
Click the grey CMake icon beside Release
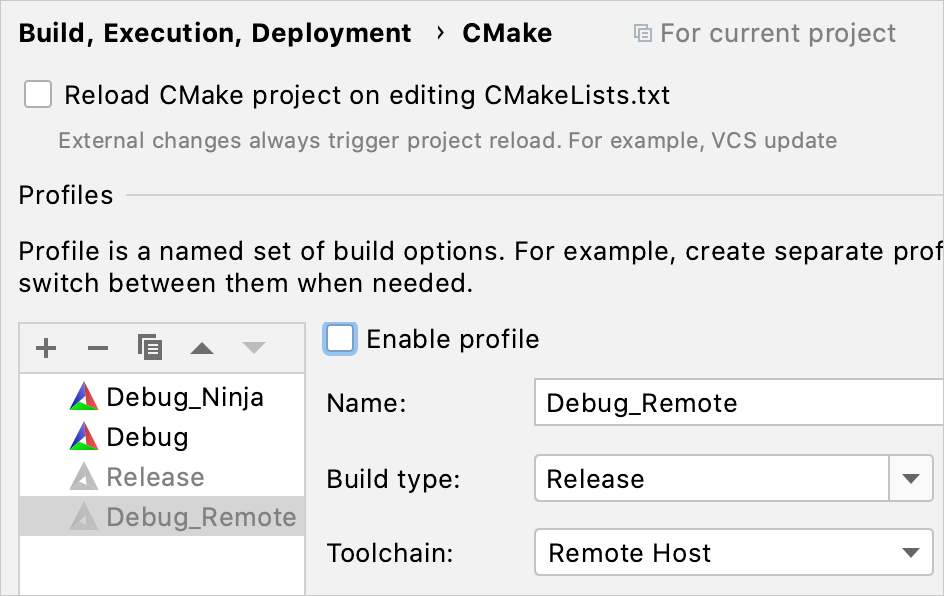pos(84,477)
